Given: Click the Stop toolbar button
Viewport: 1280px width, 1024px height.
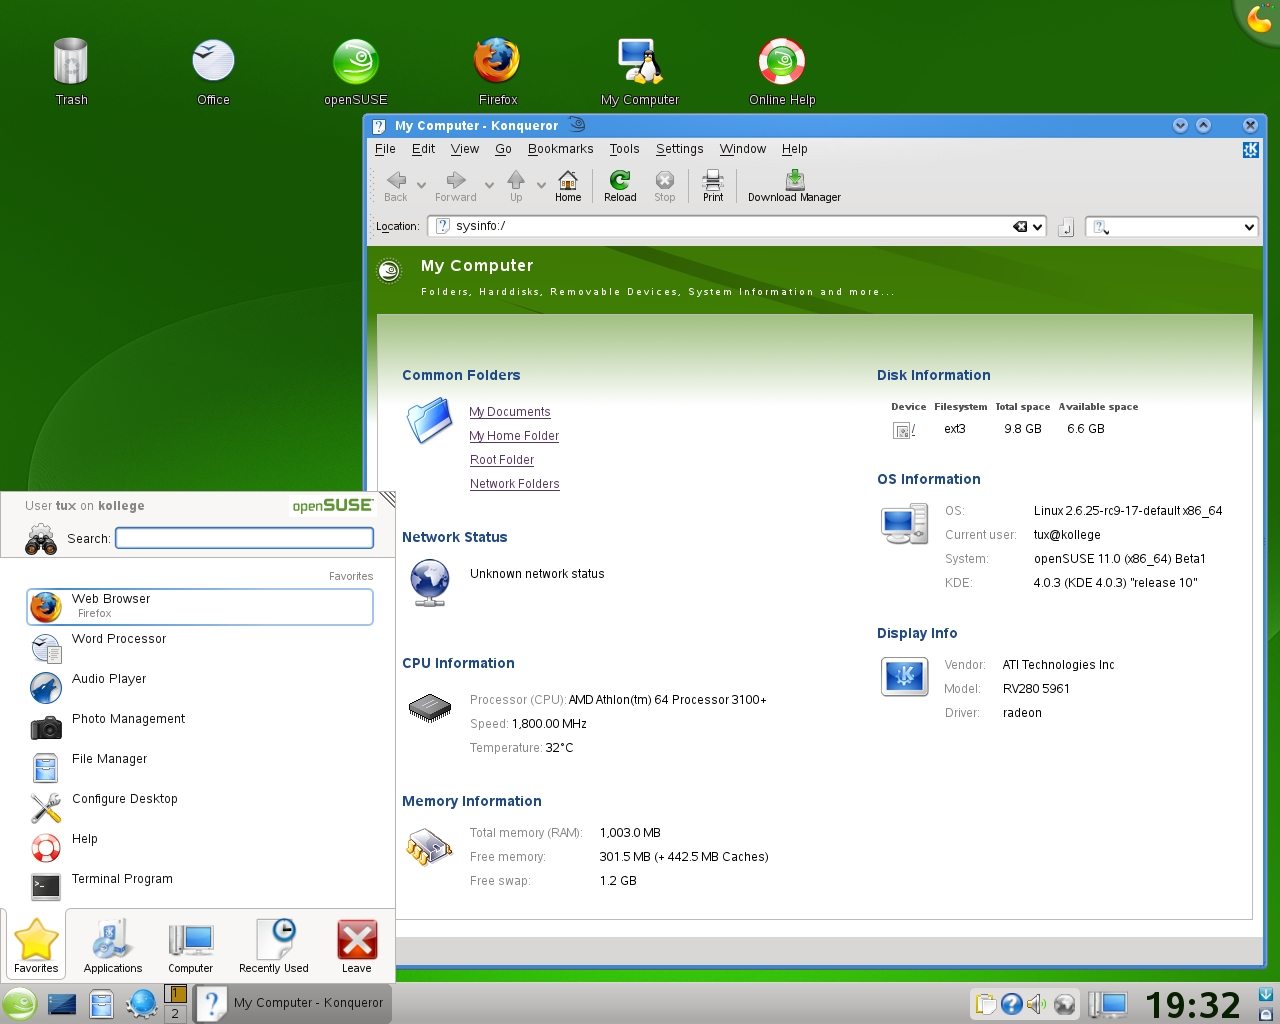Looking at the screenshot, I should tap(665, 186).
